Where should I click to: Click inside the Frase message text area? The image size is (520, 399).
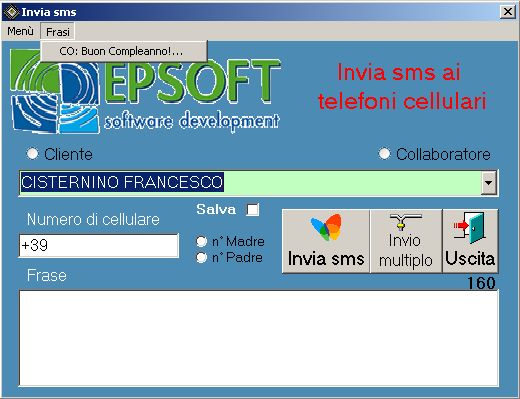[x=259, y=338]
